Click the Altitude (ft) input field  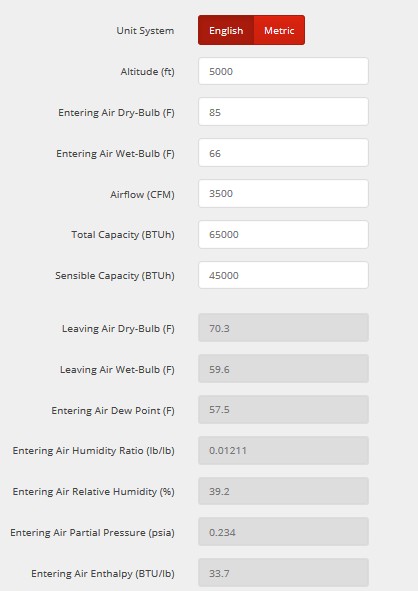pos(283,71)
